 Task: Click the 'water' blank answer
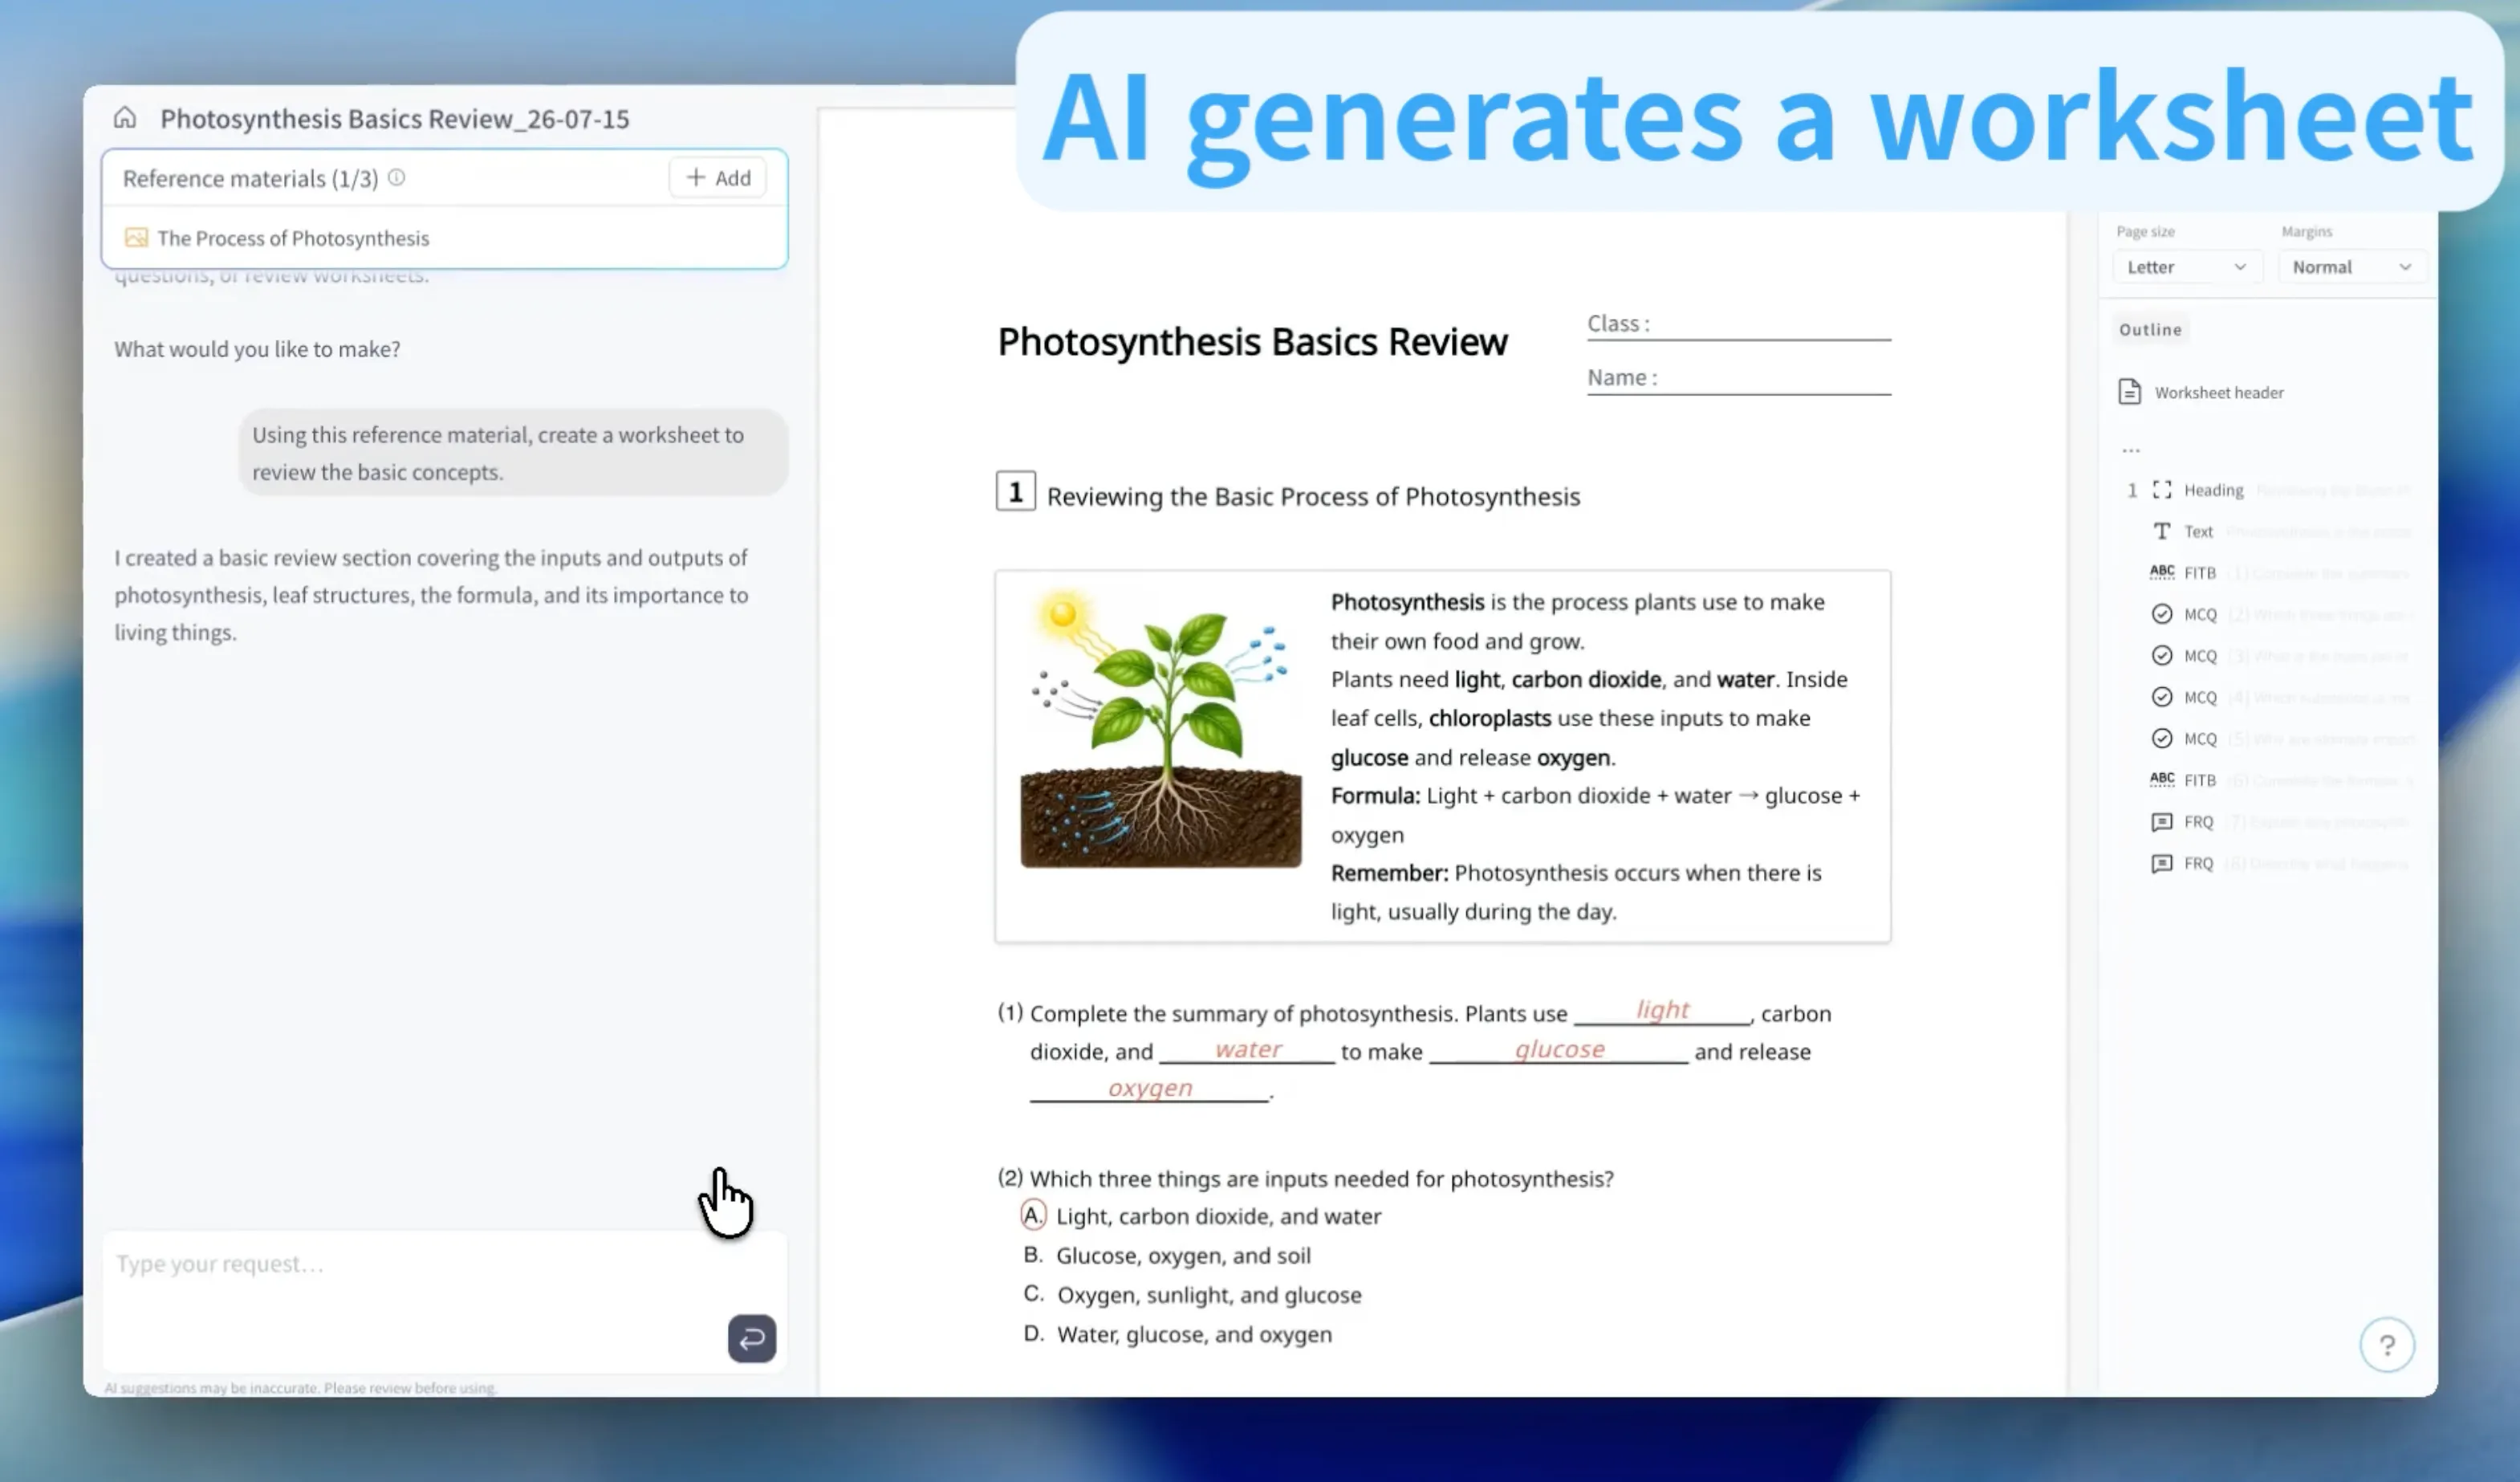(x=1247, y=1049)
